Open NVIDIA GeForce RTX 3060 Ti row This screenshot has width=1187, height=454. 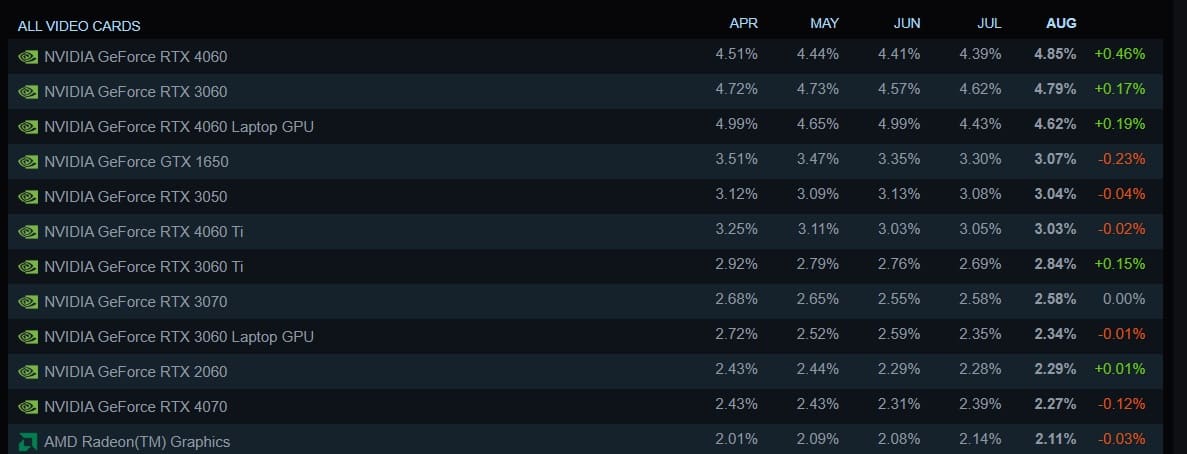pyautogui.click(x=585, y=266)
